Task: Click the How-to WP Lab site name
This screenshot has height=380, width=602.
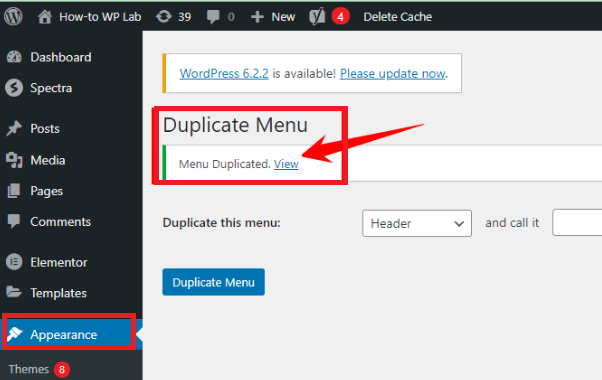Action: (100, 17)
